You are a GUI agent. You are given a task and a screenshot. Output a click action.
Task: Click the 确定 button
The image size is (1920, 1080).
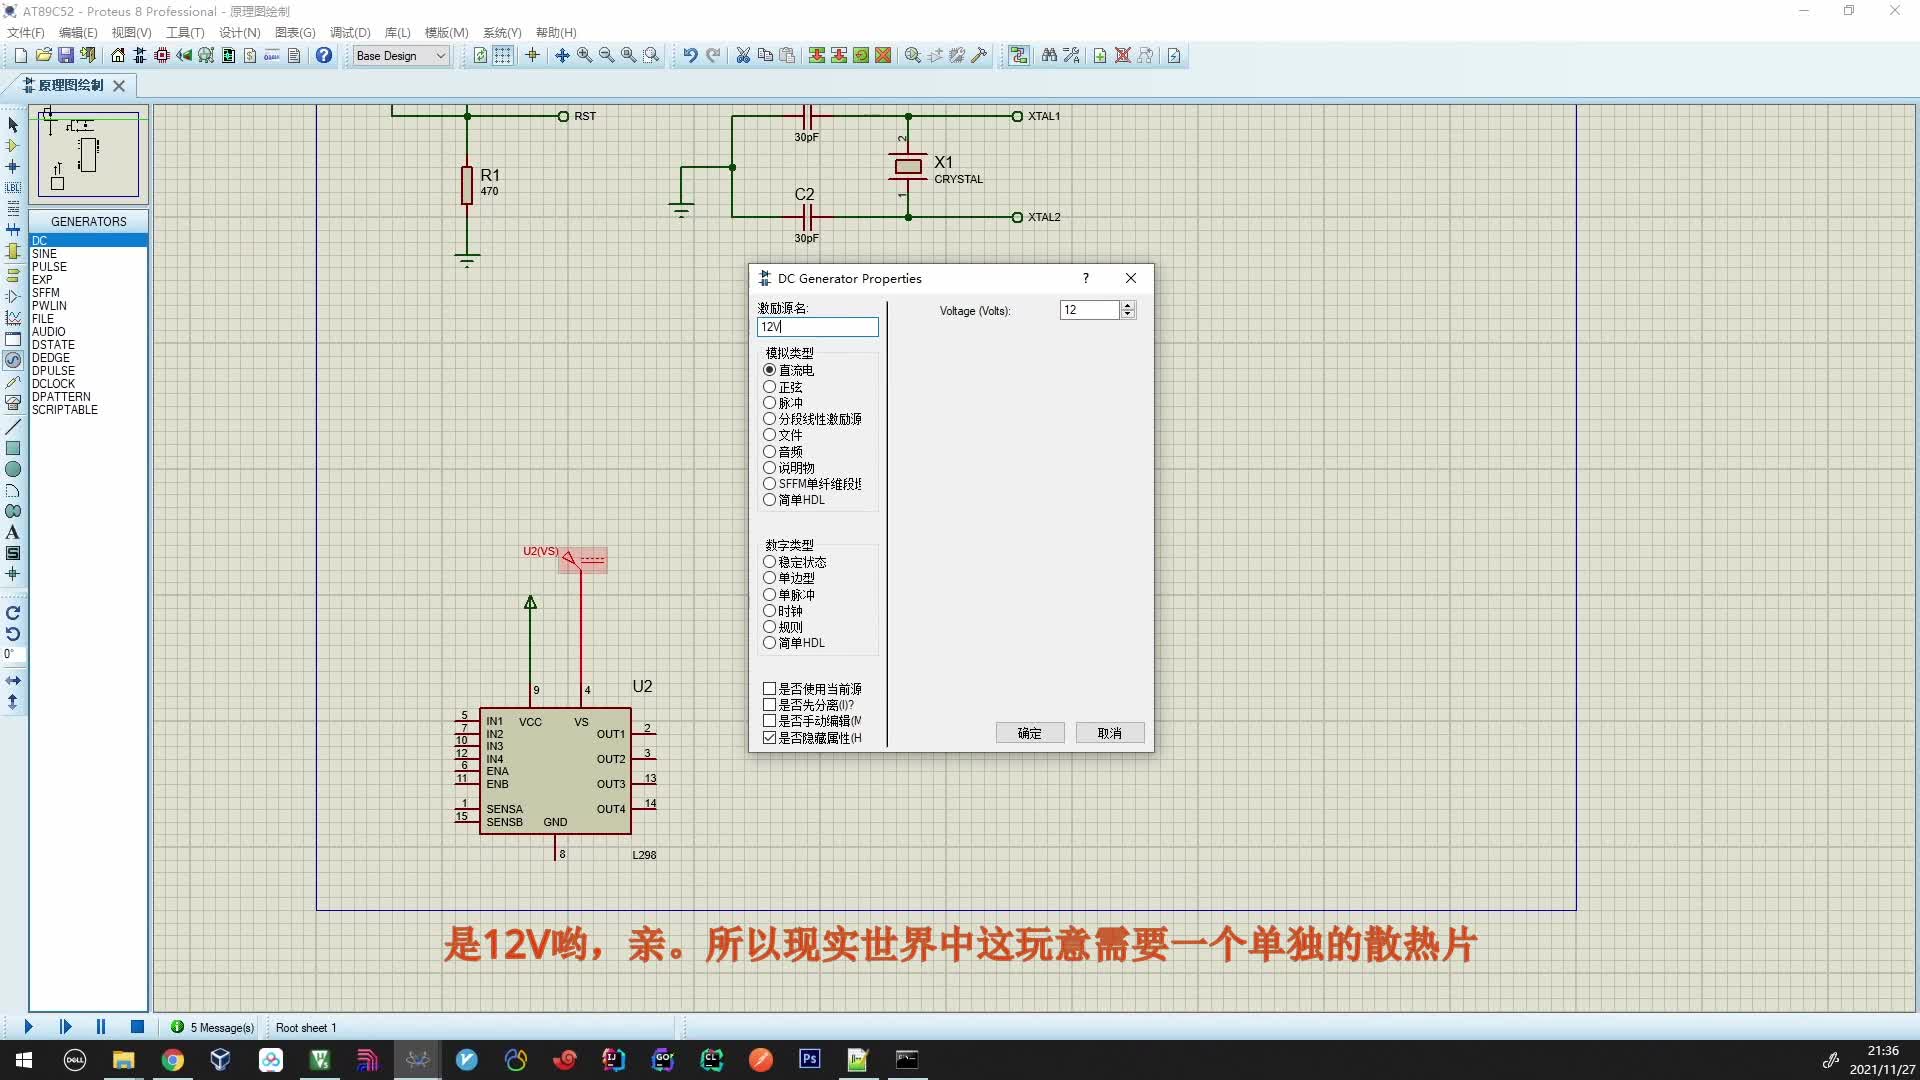[x=1029, y=733]
